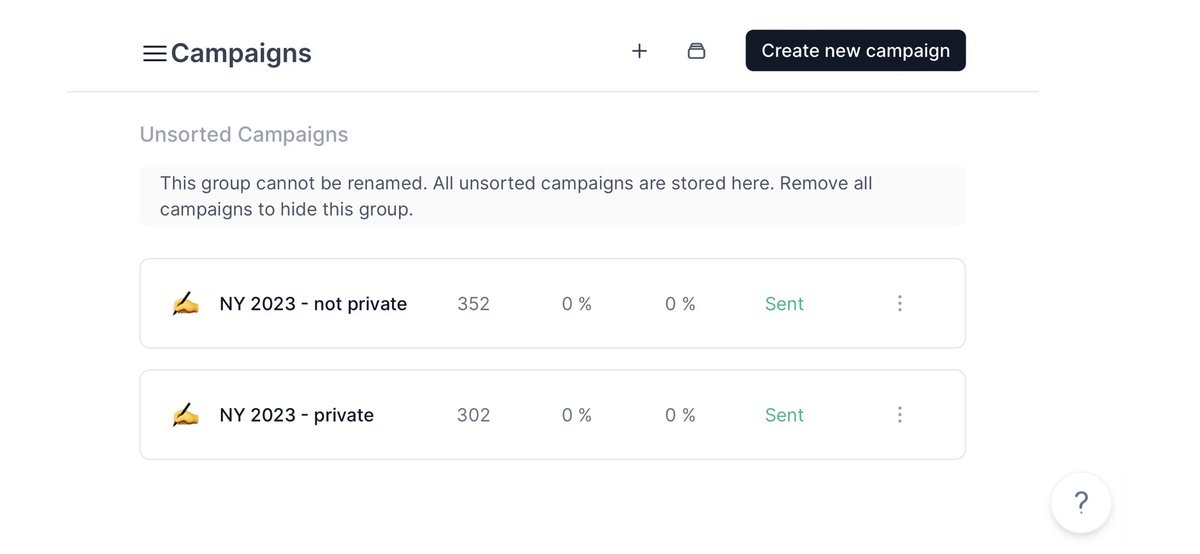Click Sent status of NY 2023 - not private
The height and width of the screenshot is (554, 1200).
tap(784, 304)
